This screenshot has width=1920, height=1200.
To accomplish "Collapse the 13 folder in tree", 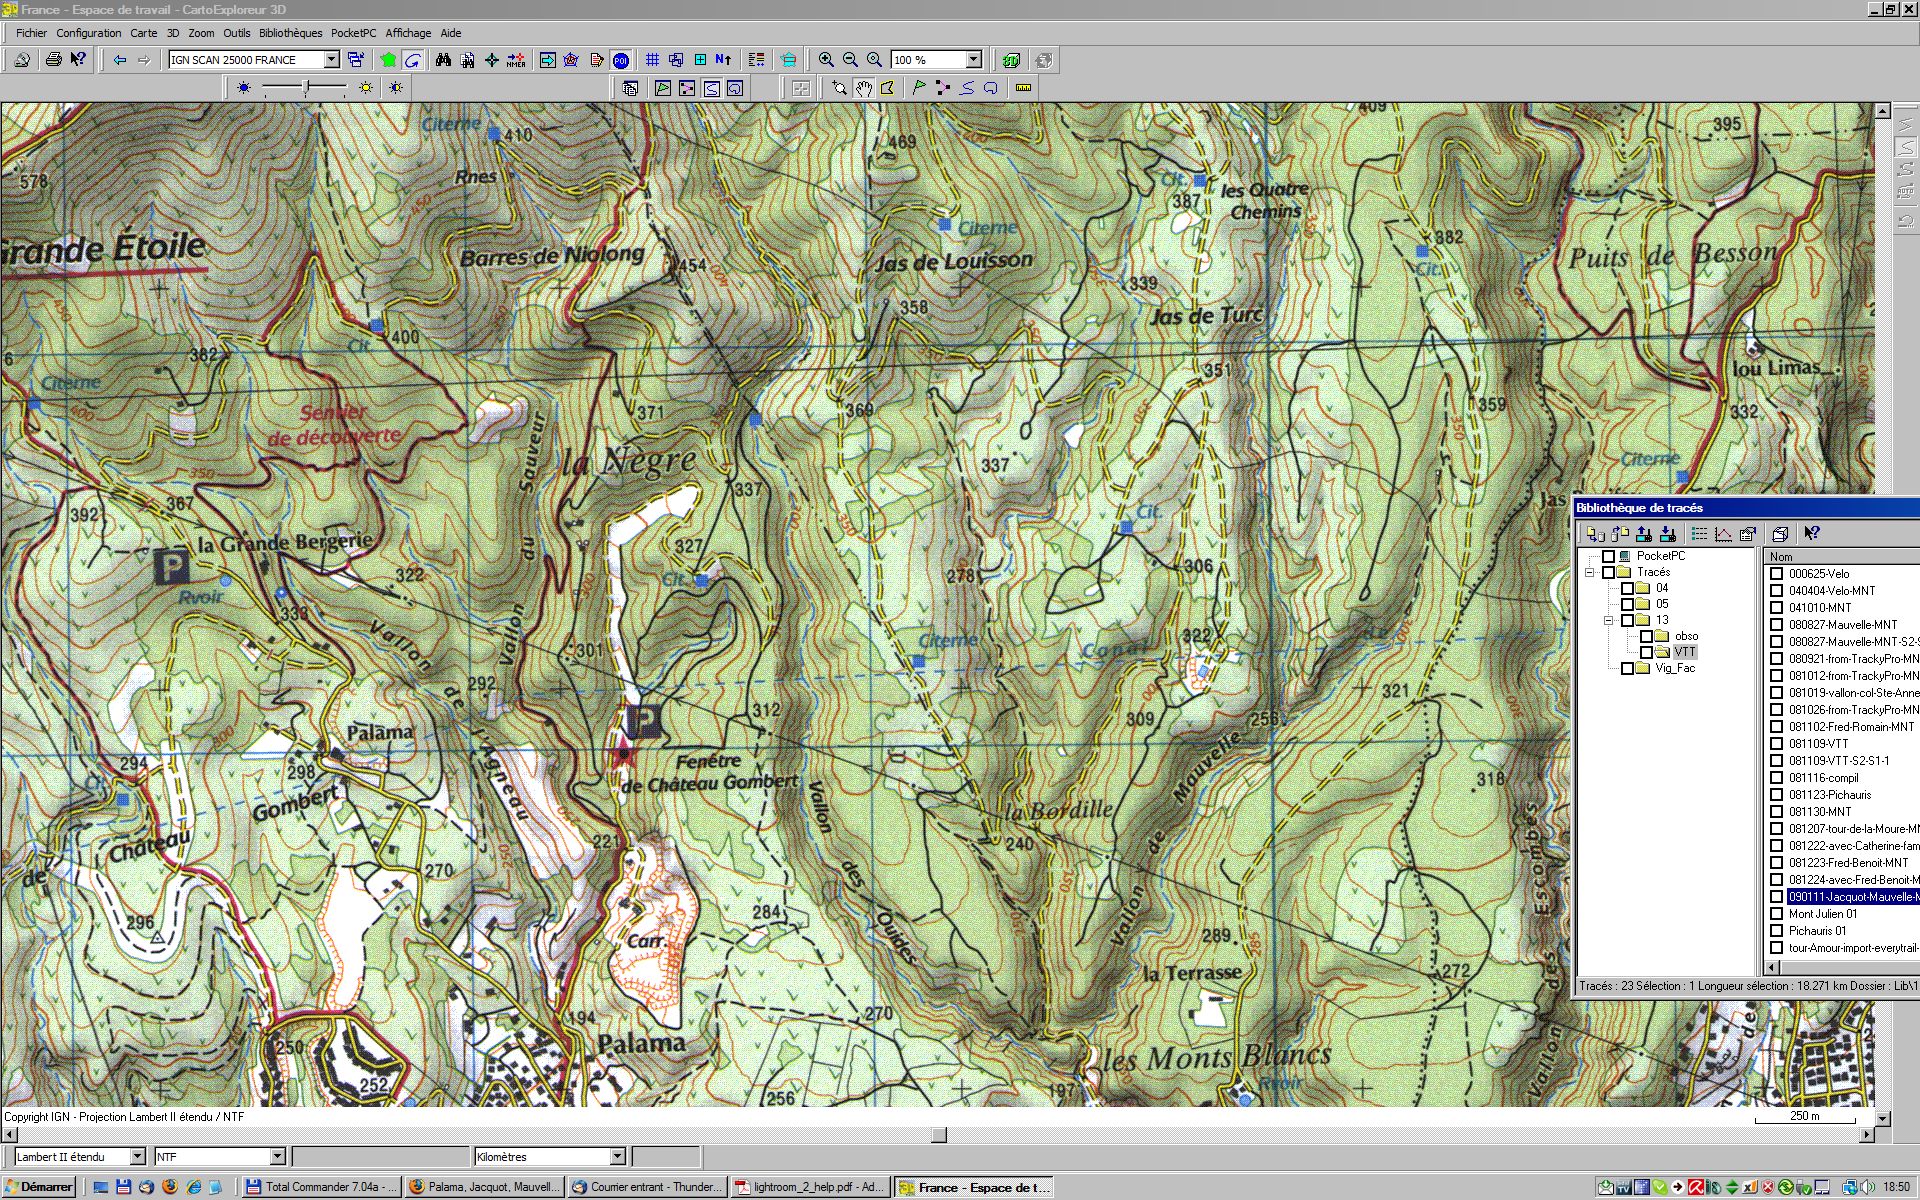I will pos(1608,621).
